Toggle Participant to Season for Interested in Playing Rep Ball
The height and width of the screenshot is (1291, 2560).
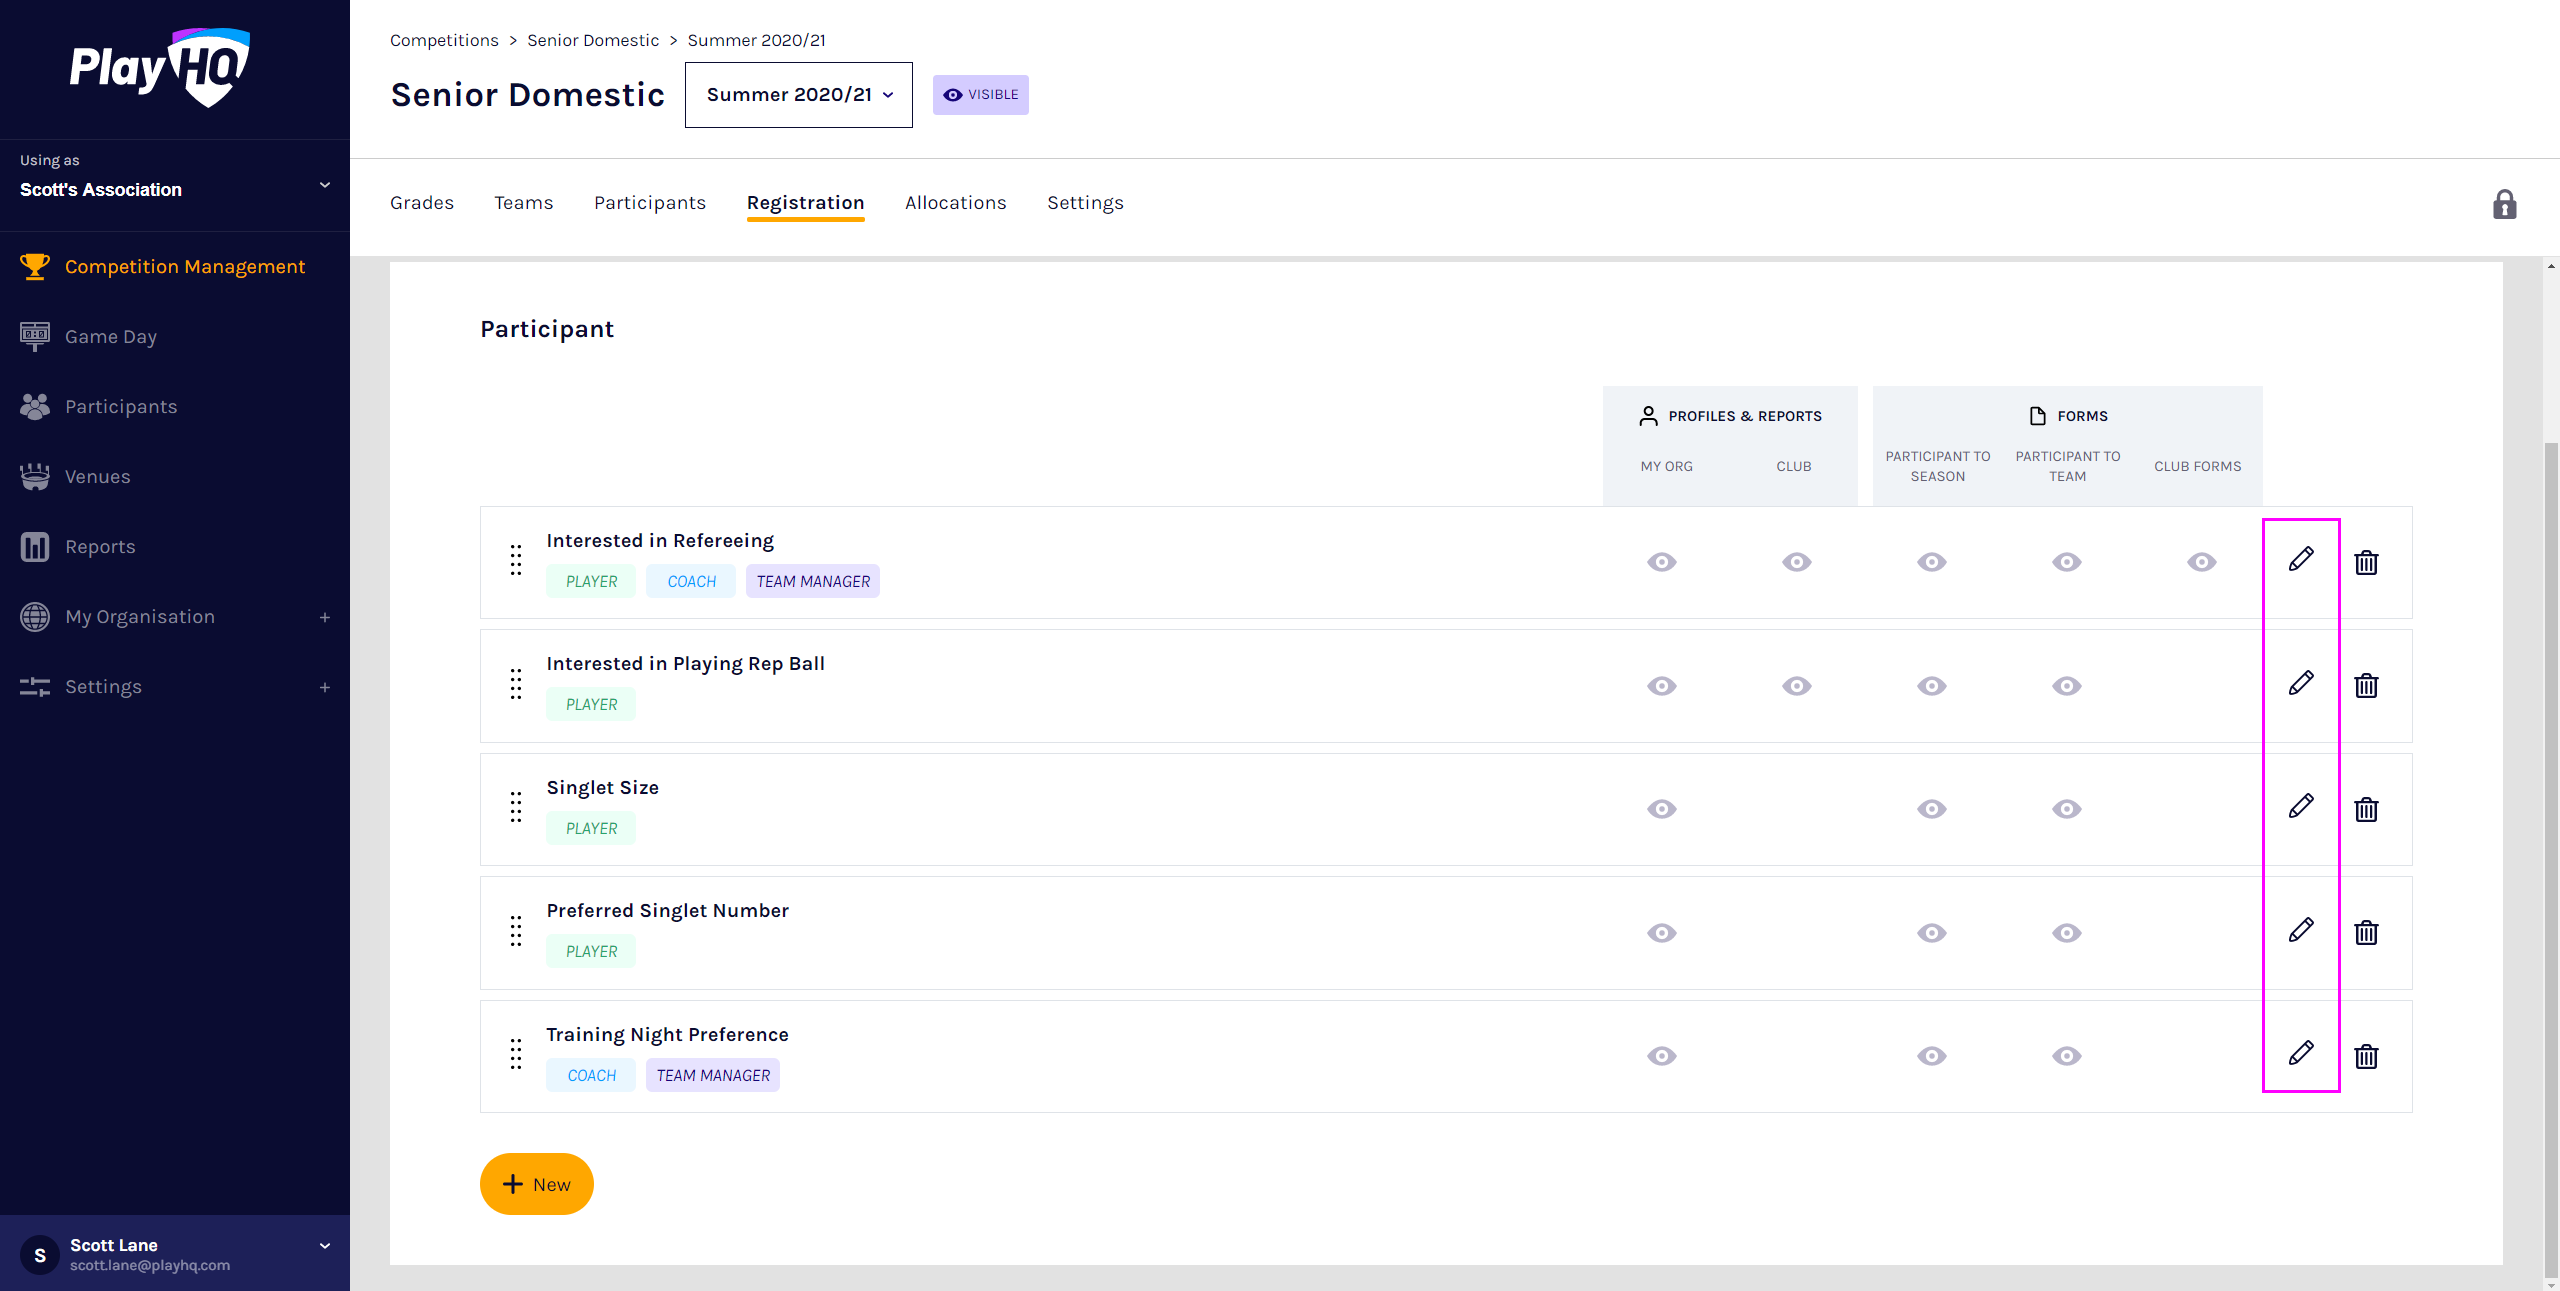(x=1932, y=686)
